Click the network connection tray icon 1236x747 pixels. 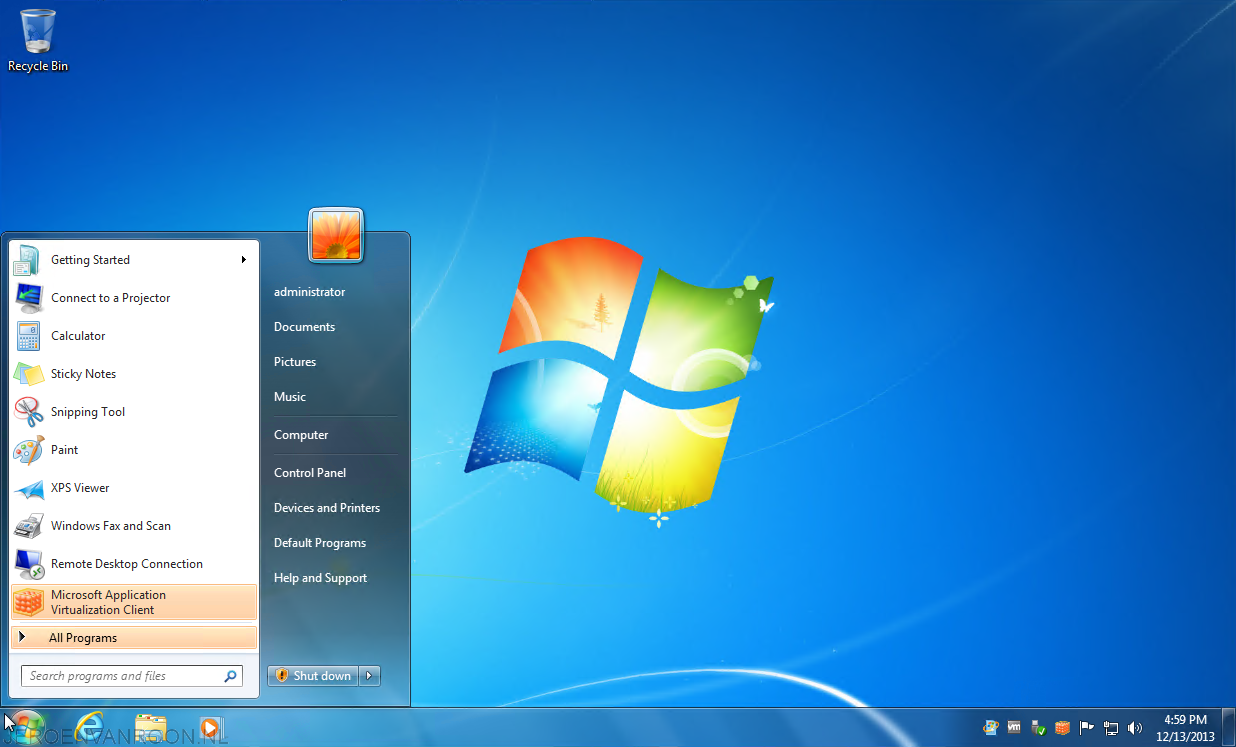coord(1111,728)
